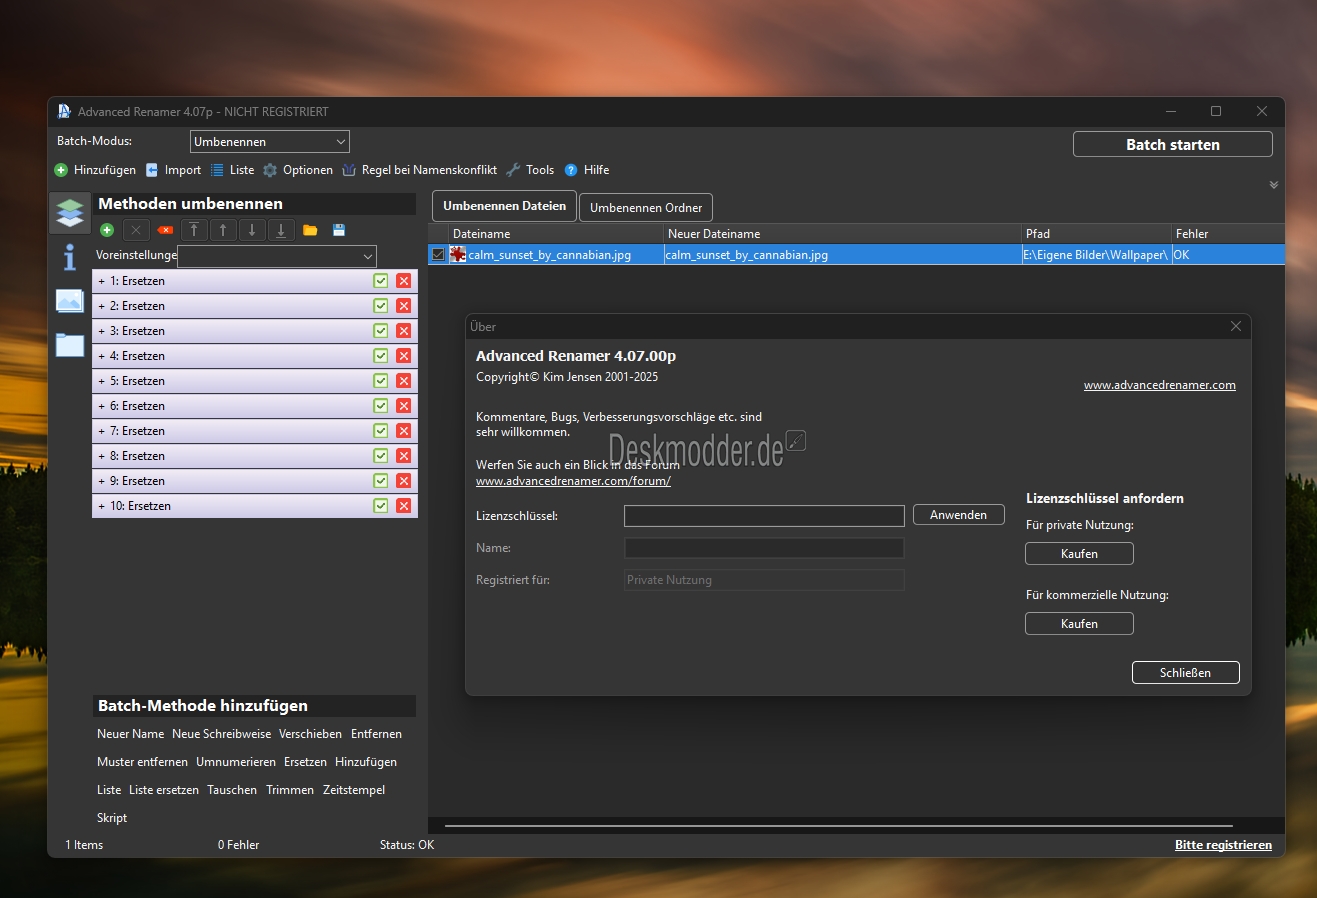The image size is (1317, 898).
Task: Toggle the green checkbox of 2: Ersetzen
Action: [381, 306]
